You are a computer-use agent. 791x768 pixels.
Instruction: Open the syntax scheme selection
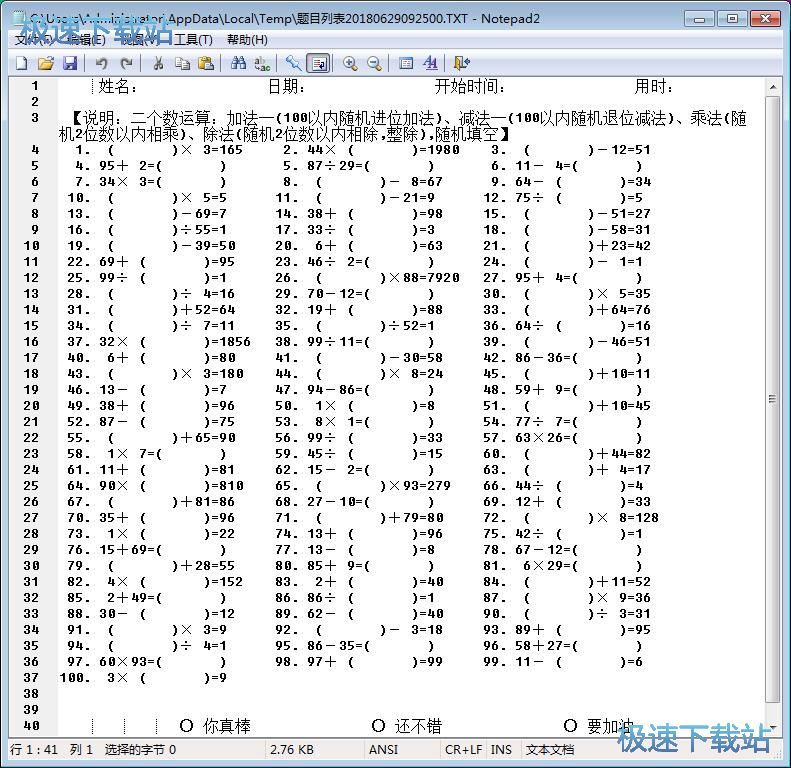click(406, 63)
